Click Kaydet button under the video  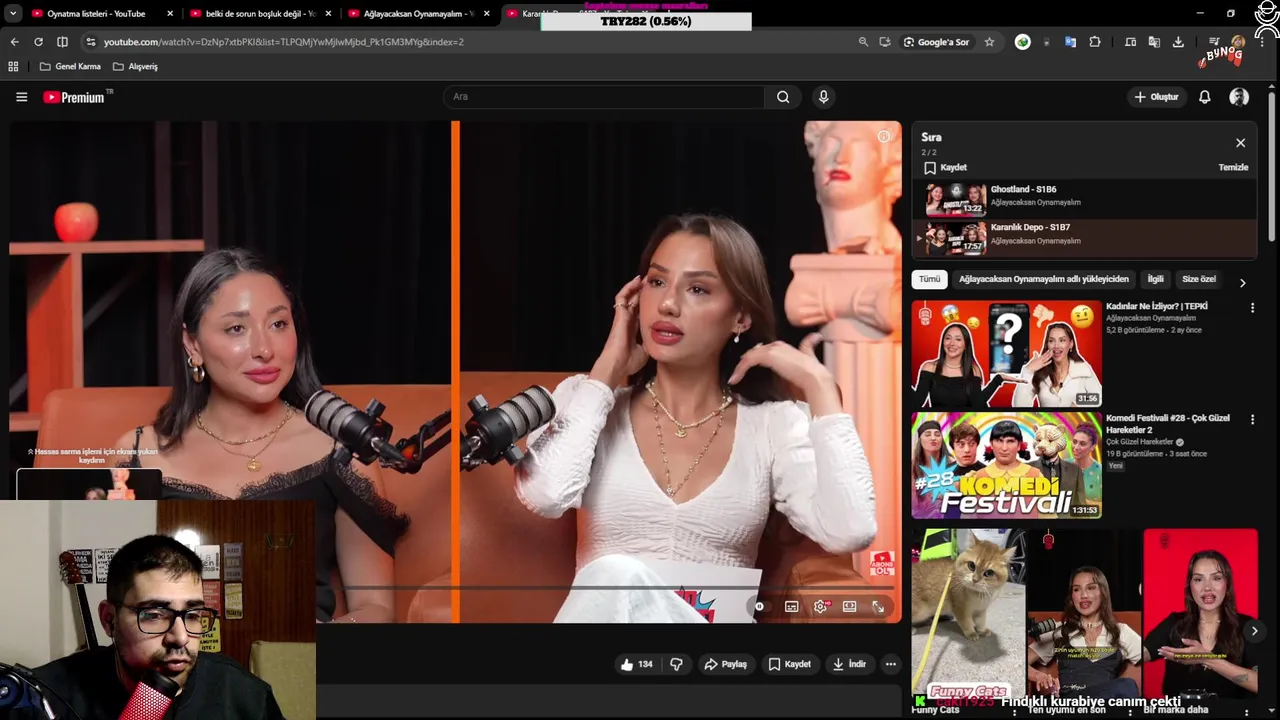[789, 664]
